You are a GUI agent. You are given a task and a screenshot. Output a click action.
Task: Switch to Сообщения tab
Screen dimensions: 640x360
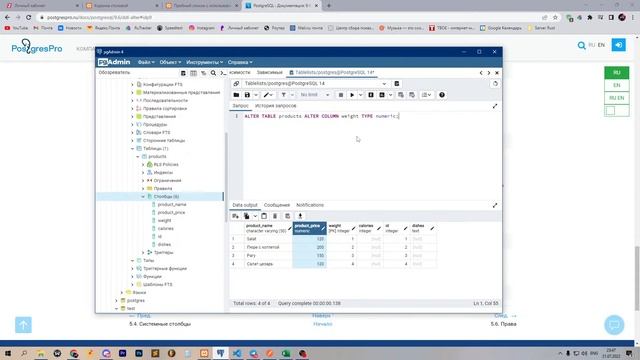[x=277, y=205]
